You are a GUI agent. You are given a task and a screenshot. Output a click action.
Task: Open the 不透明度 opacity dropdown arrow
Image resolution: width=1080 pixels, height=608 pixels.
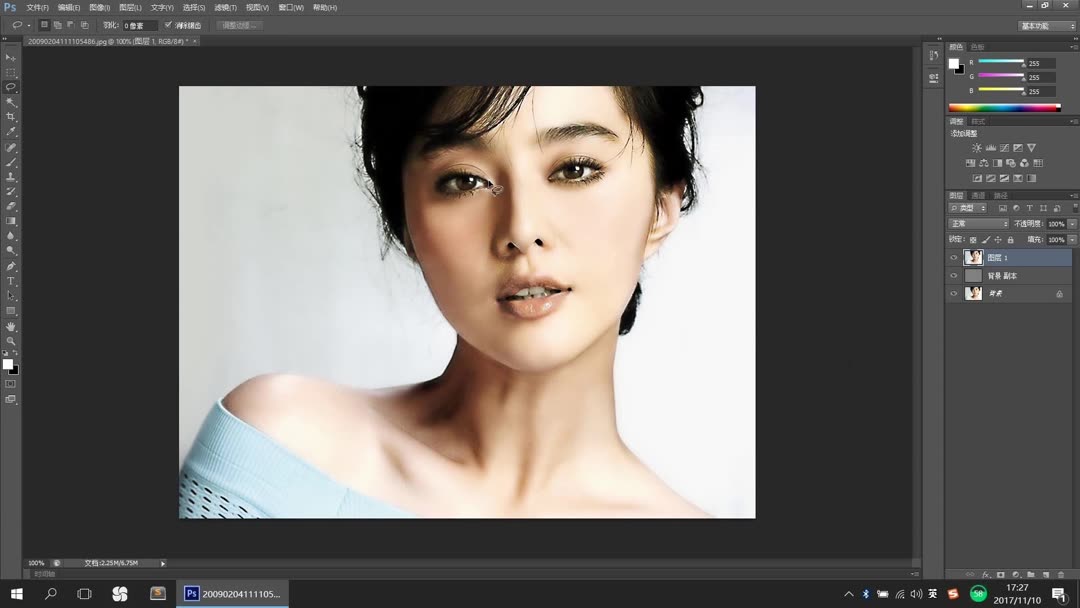(x=1070, y=223)
